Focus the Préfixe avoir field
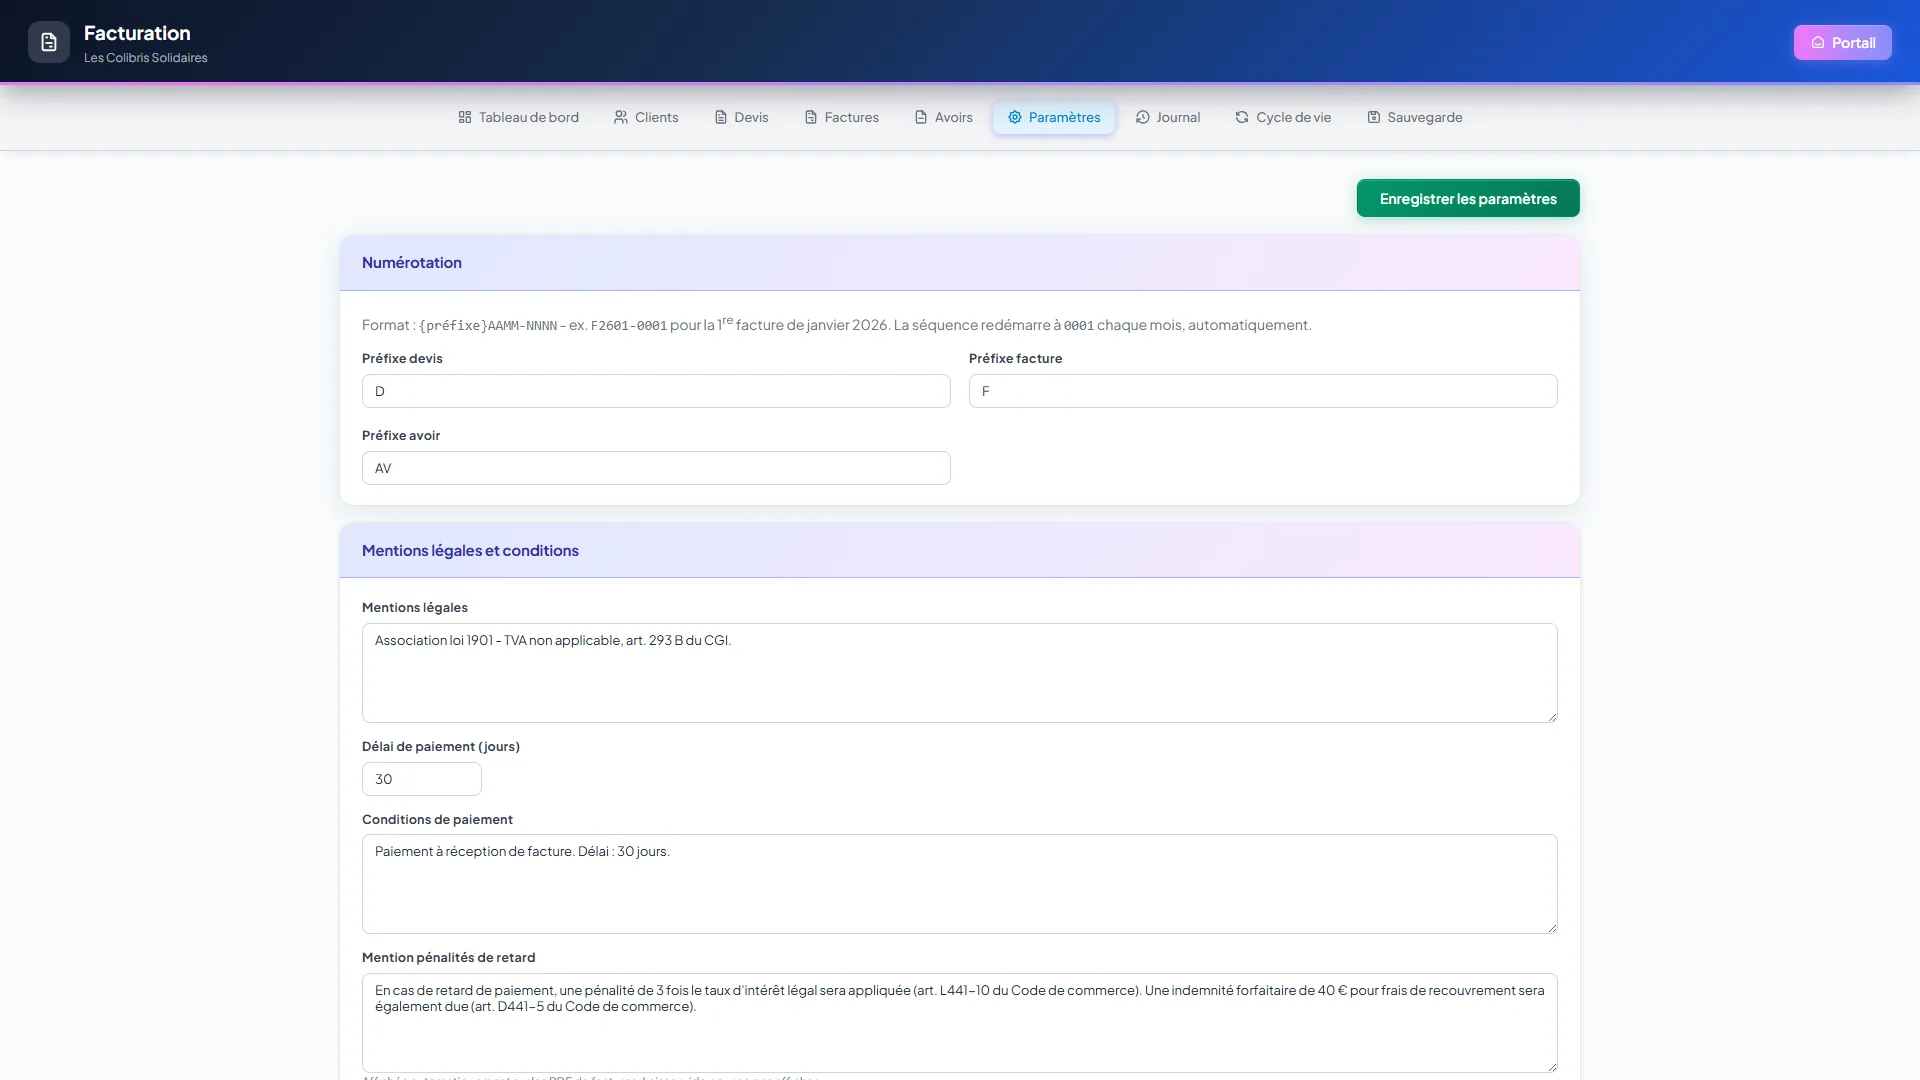Image resolution: width=1920 pixels, height=1080 pixels. pos(656,468)
